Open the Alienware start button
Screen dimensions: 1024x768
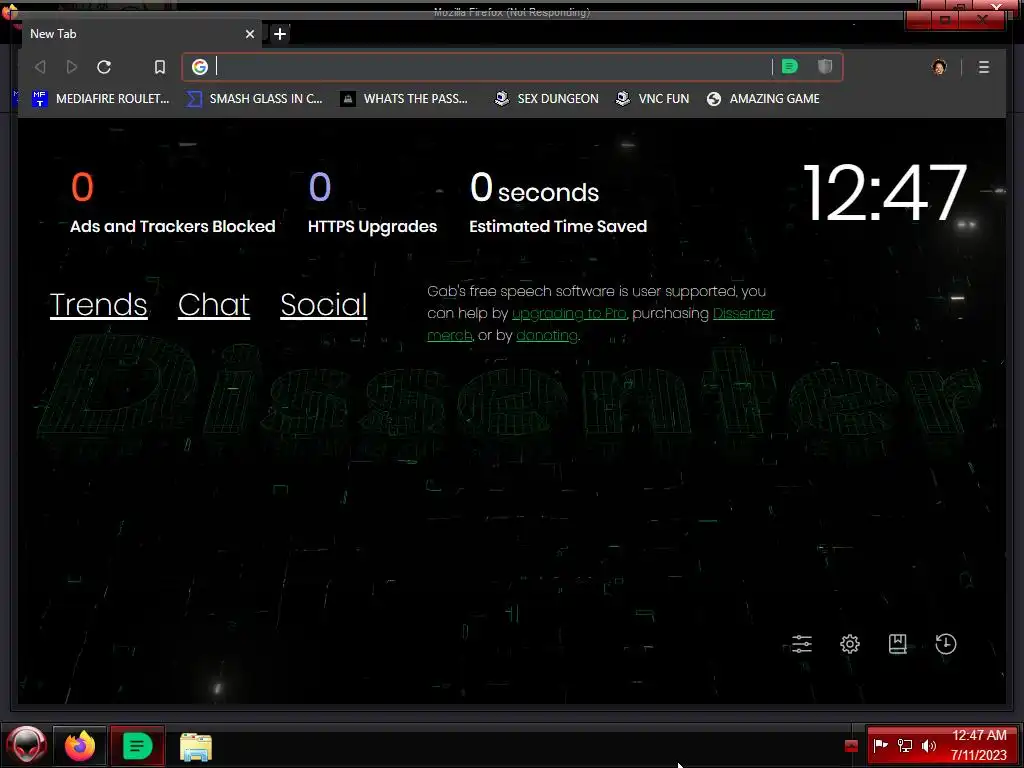(x=26, y=746)
